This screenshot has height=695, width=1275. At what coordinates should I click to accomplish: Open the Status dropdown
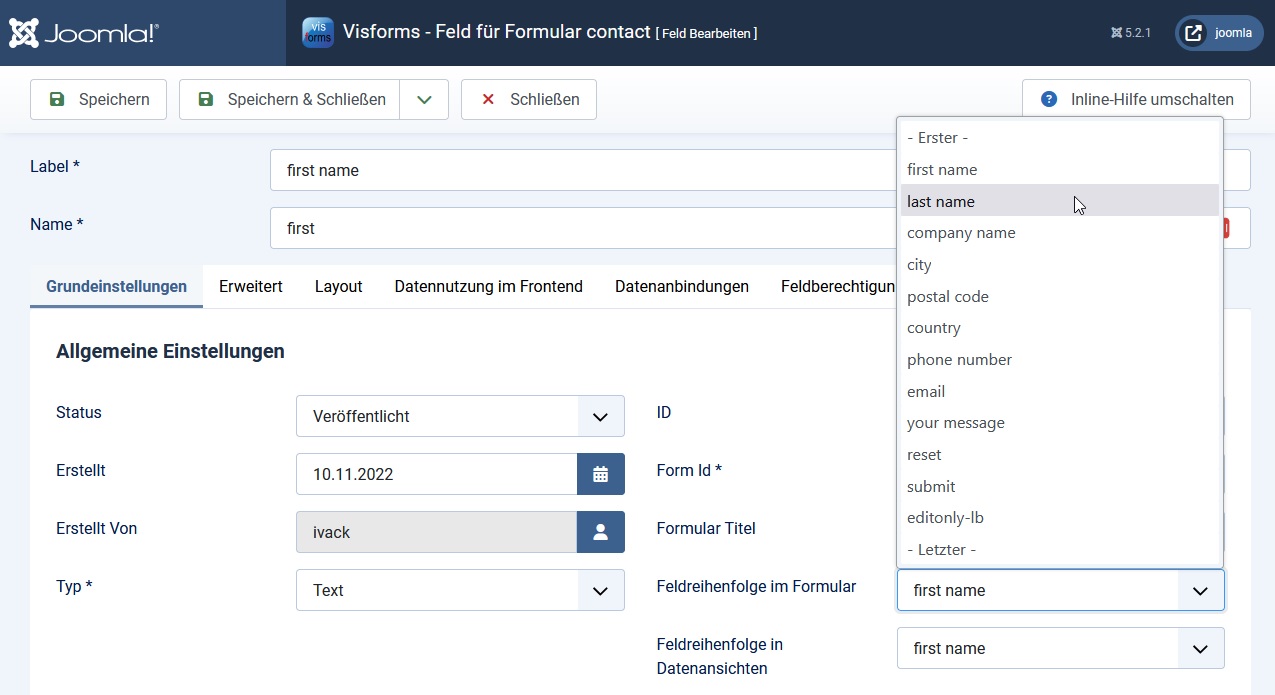pos(460,416)
